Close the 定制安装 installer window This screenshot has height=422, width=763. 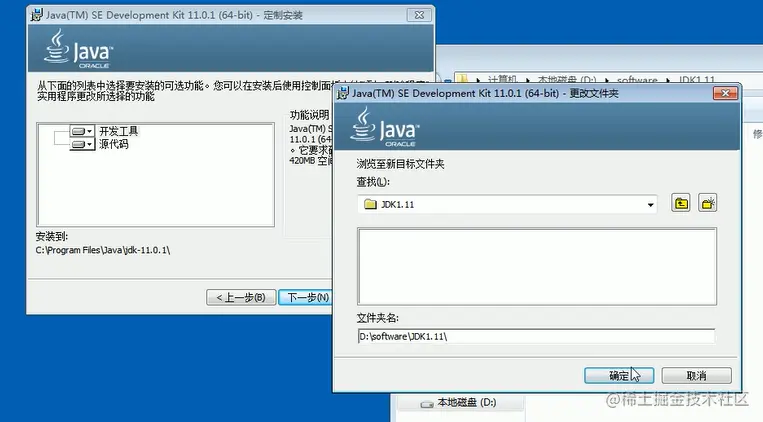[x=418, y=15]
